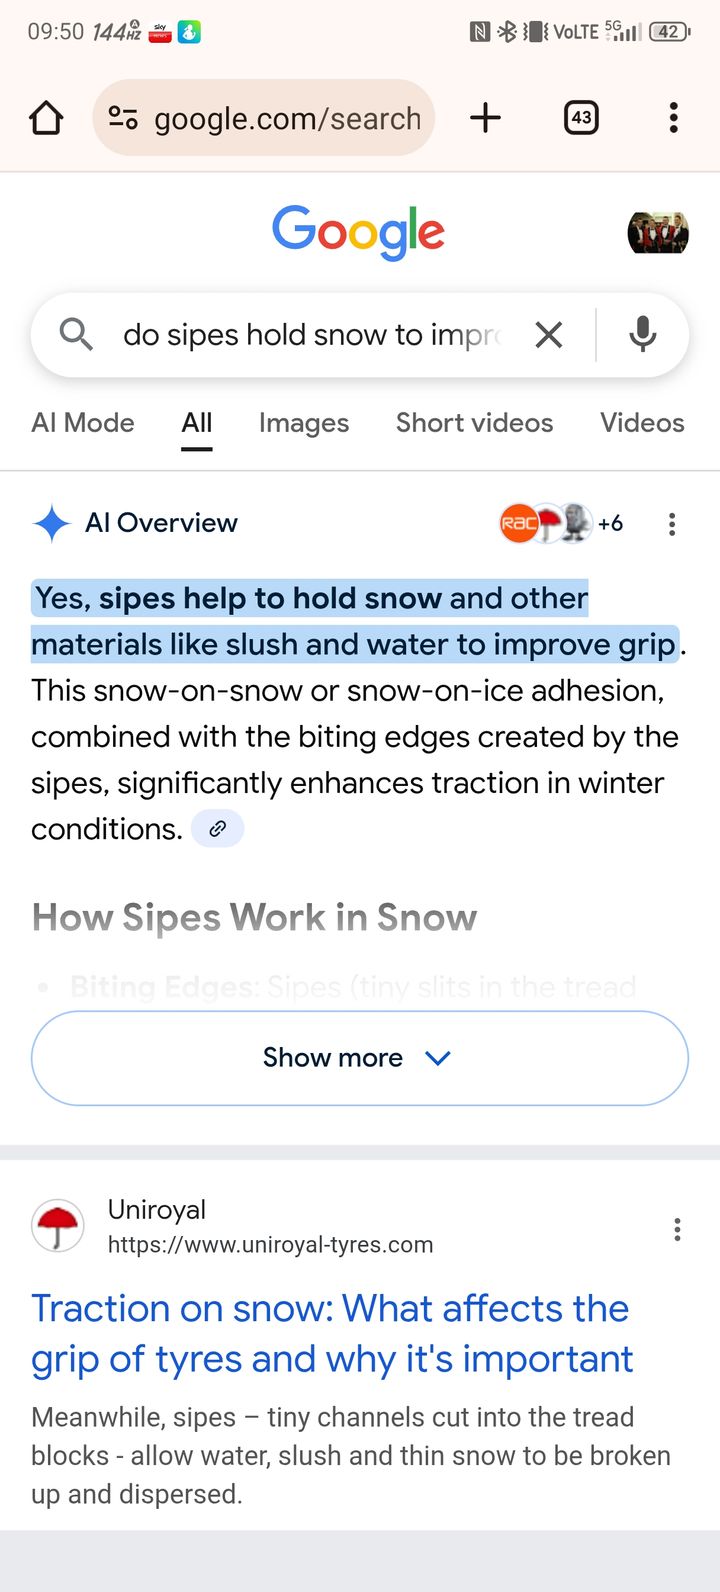Switch to the Images tab
This screenshot has width=720, height=1592.
point(304,423)
